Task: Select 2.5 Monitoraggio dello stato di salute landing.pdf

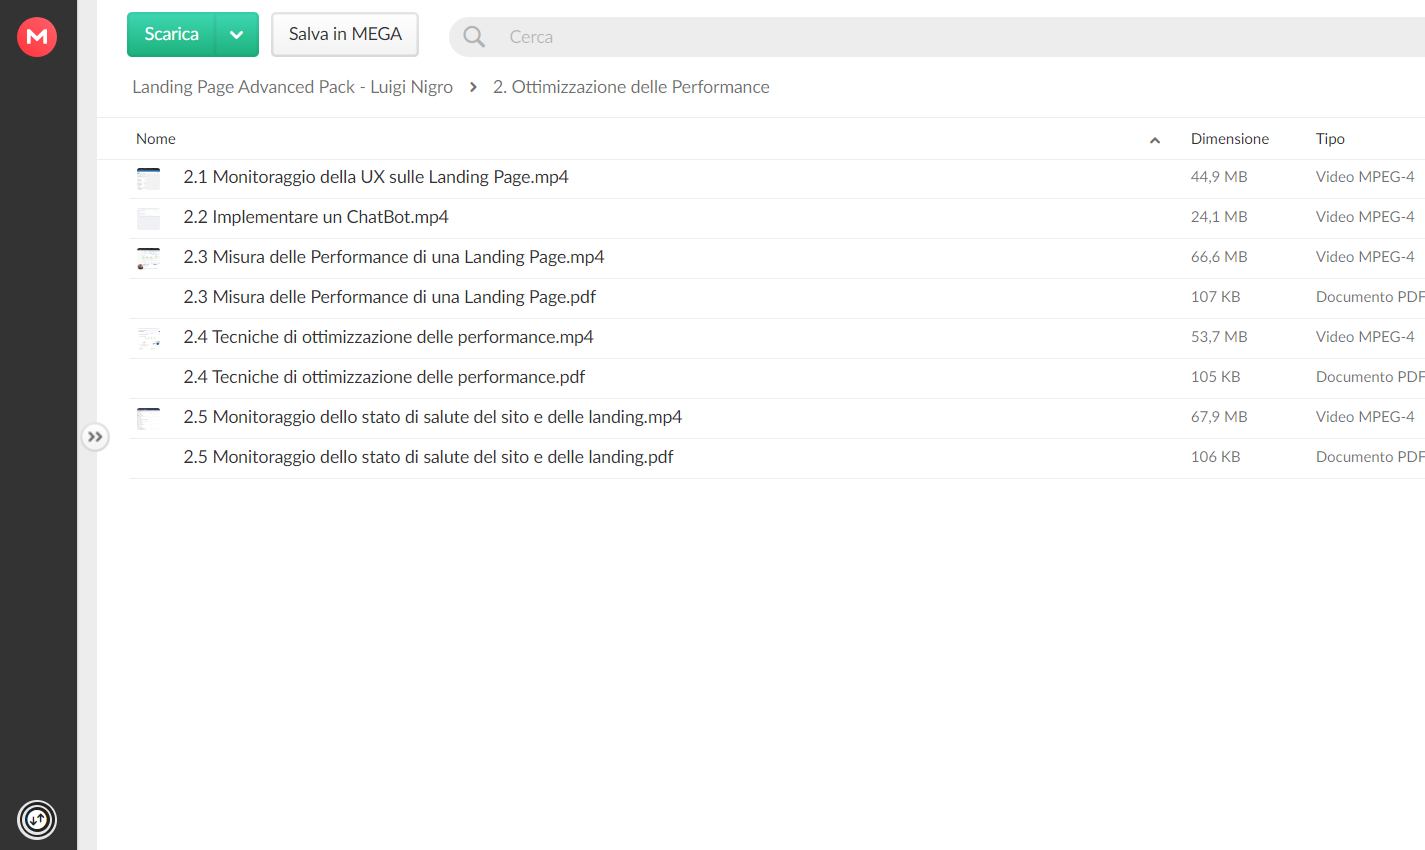Action: 428,457
